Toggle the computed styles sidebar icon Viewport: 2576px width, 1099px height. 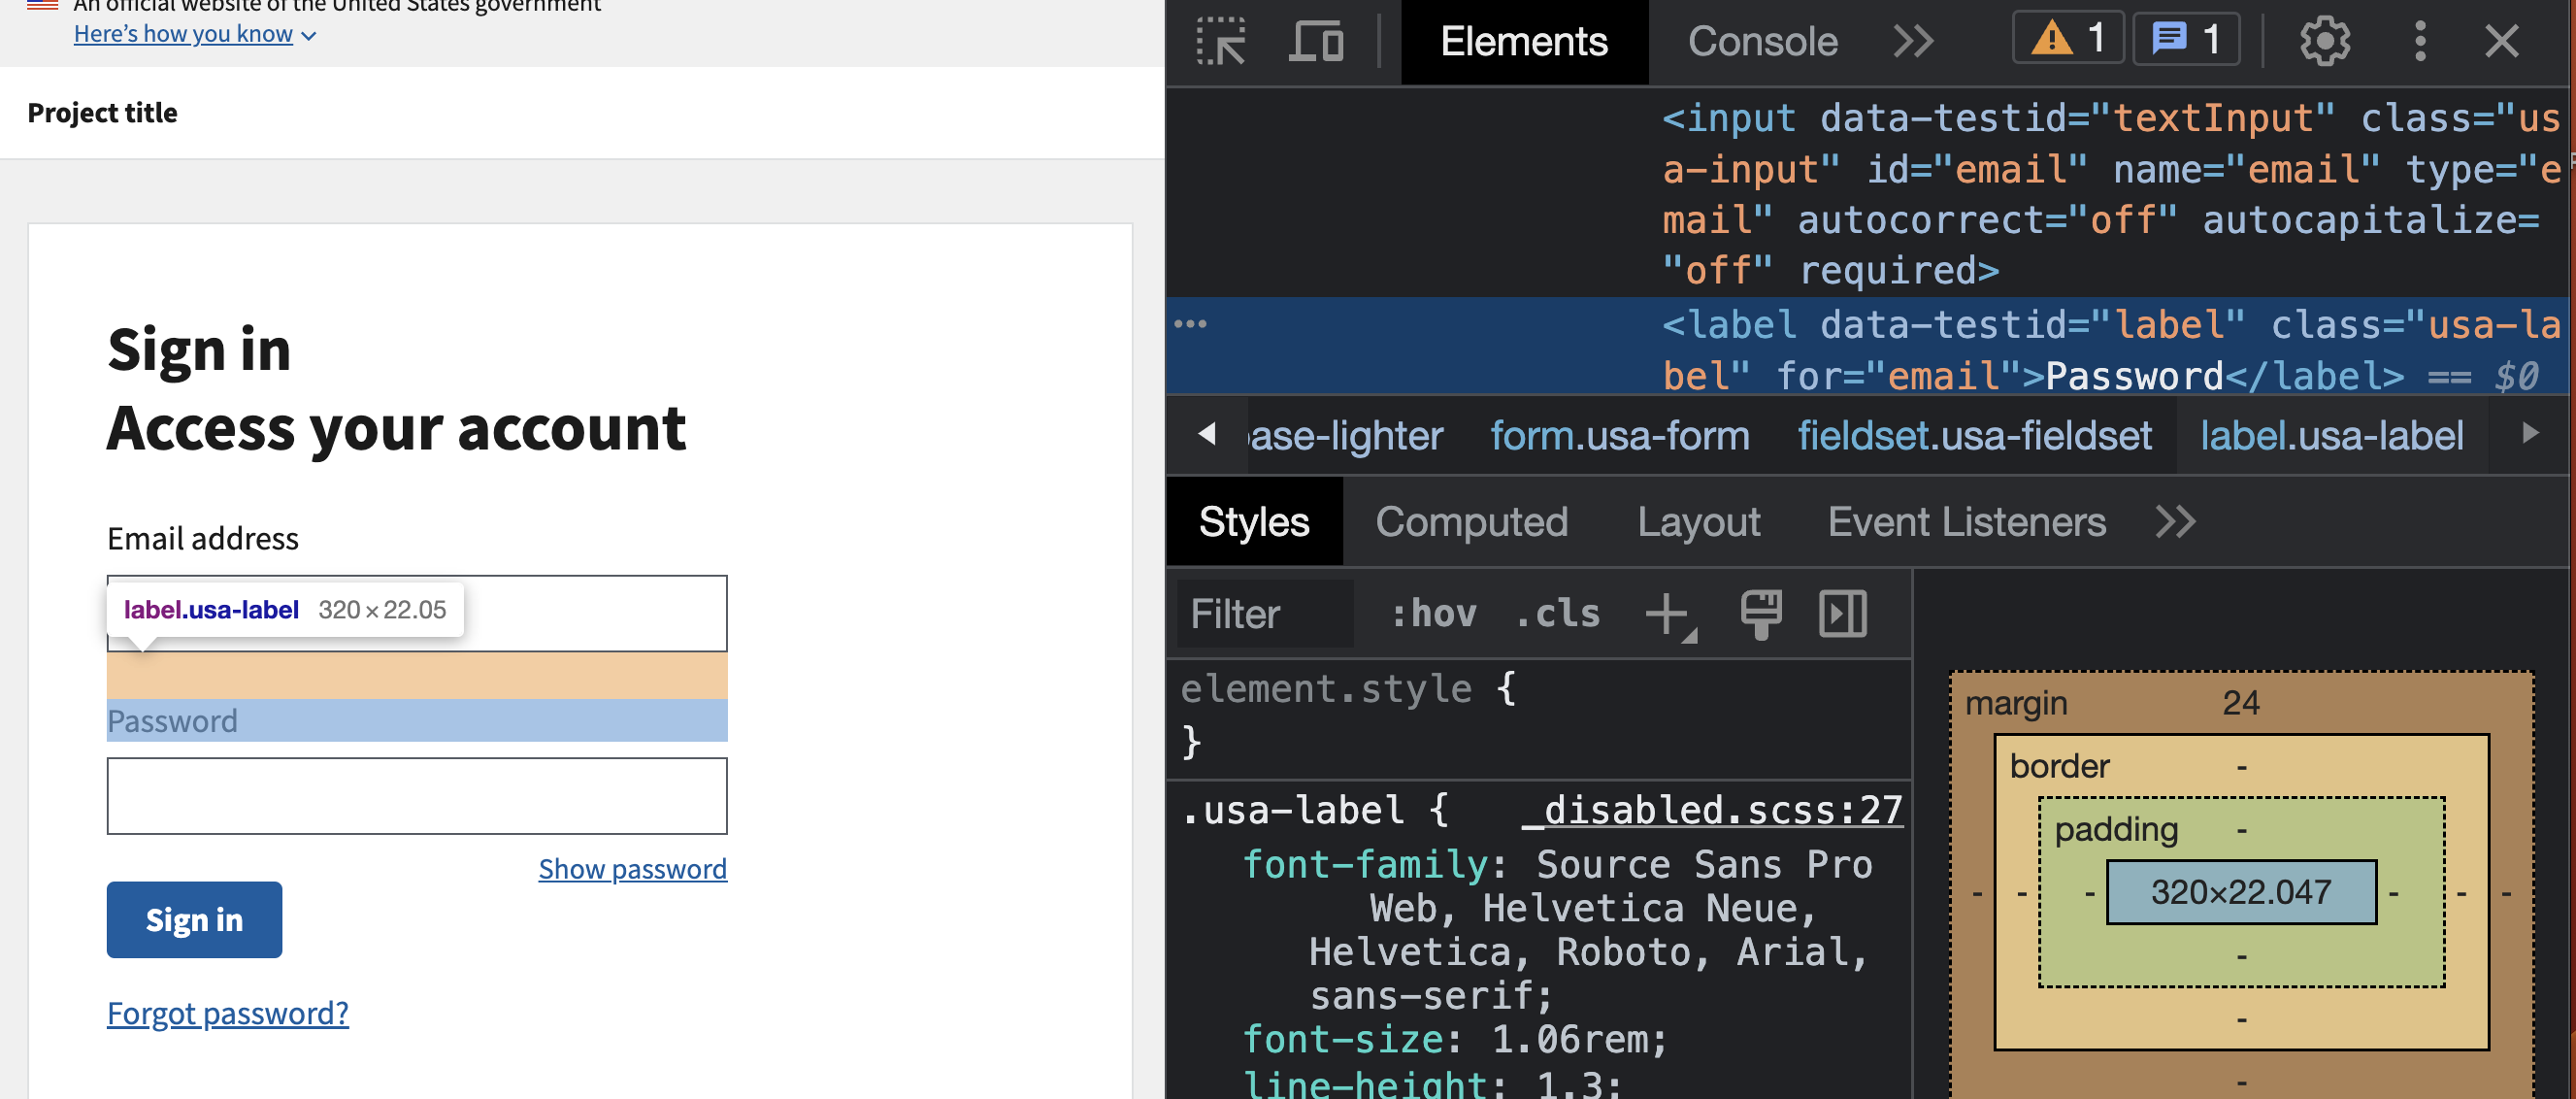[1842, 614]
